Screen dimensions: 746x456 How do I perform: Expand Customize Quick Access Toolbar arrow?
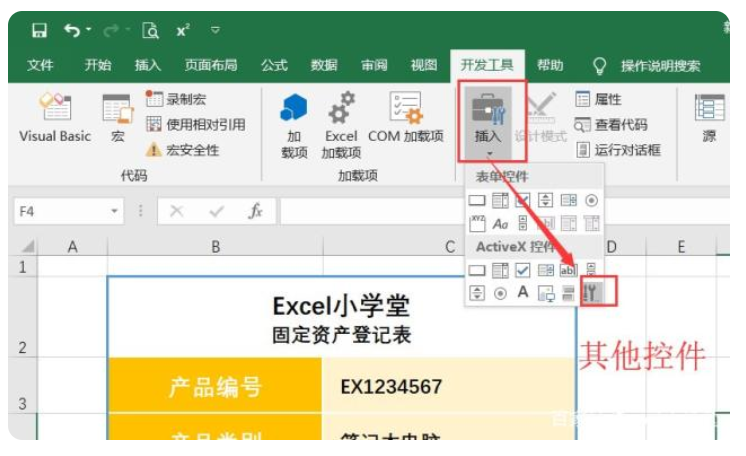click(215, 30)
